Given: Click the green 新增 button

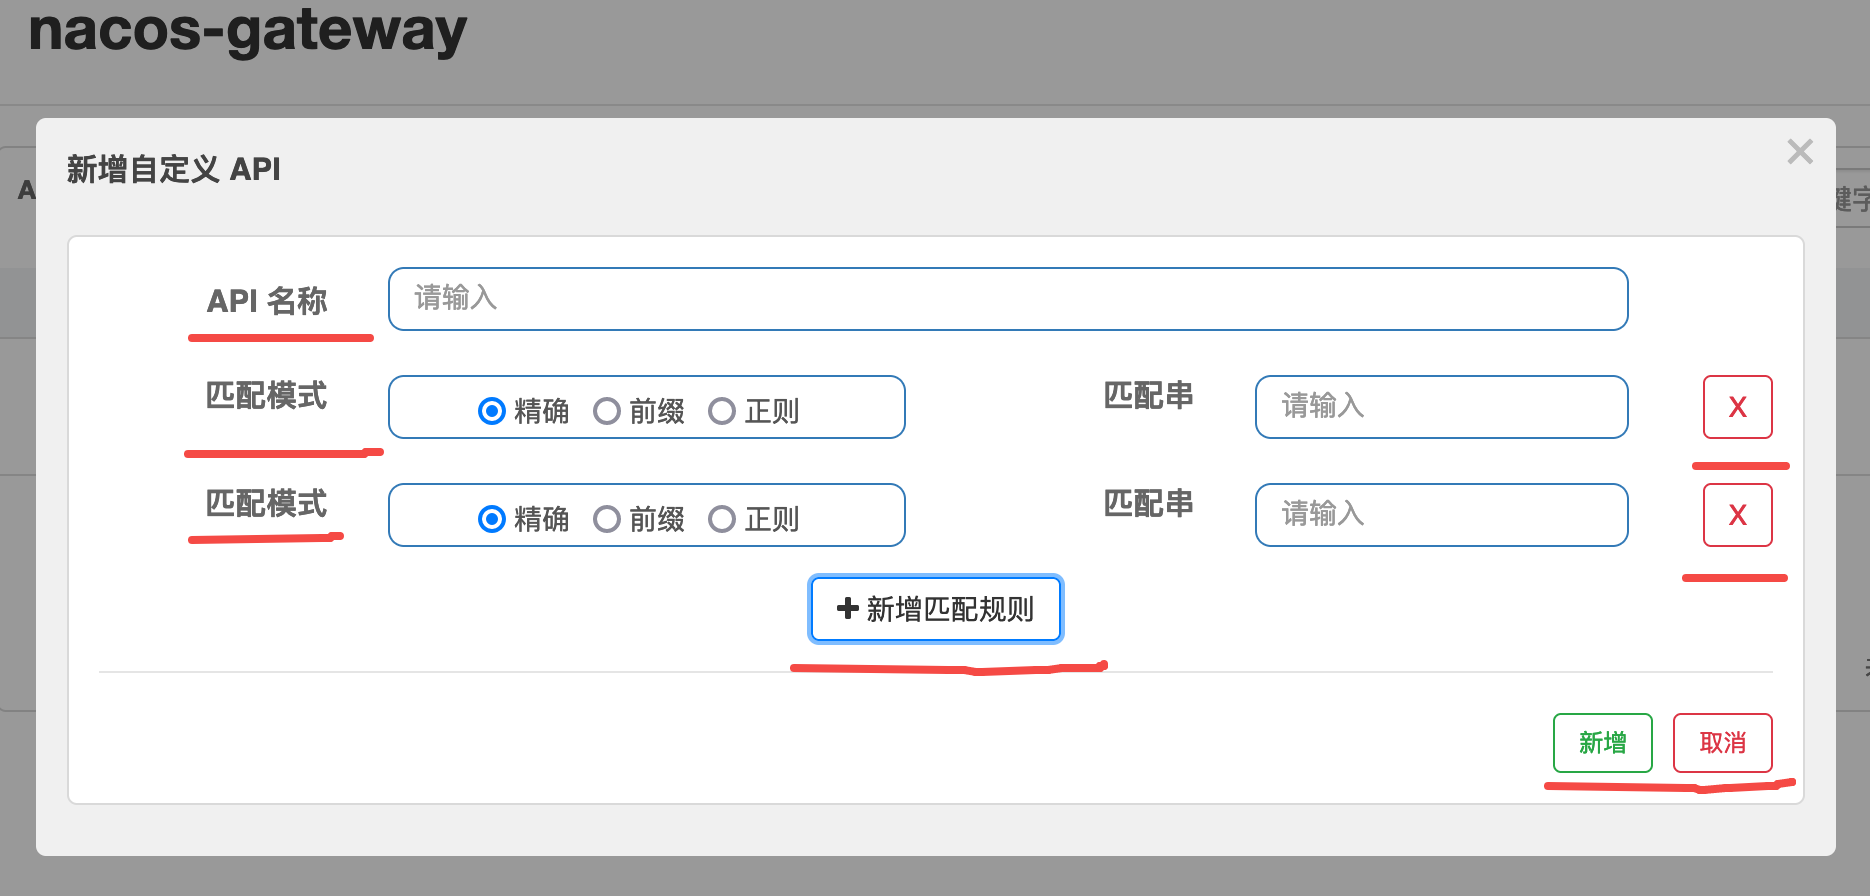Looking at the screenshot, I should point(1603,743).
